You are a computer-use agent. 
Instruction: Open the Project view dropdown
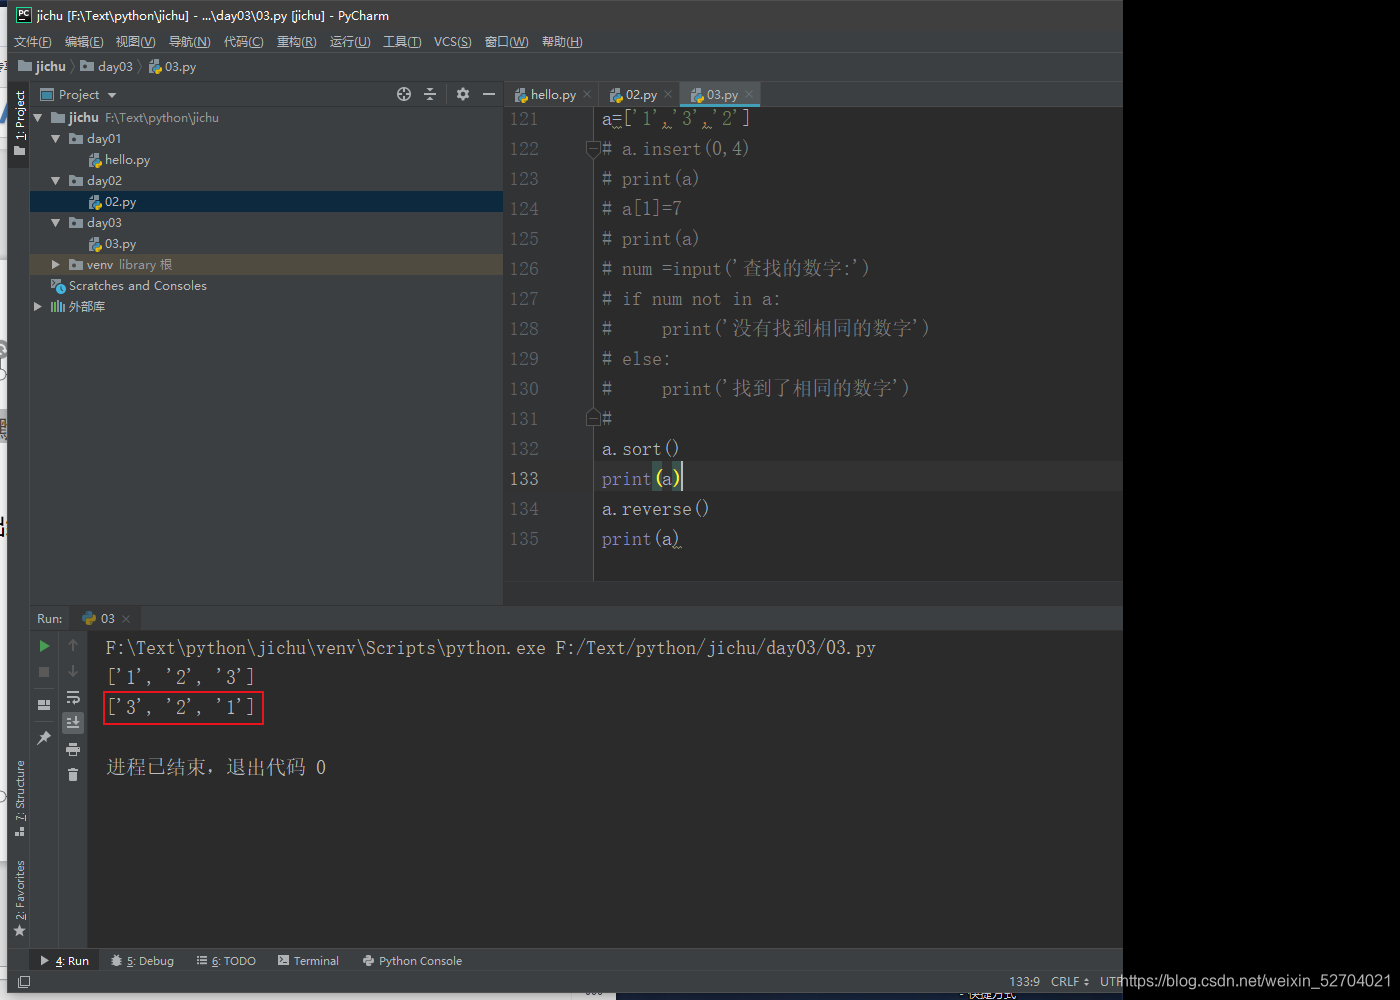pyautogui.click(x=112, y=95)
